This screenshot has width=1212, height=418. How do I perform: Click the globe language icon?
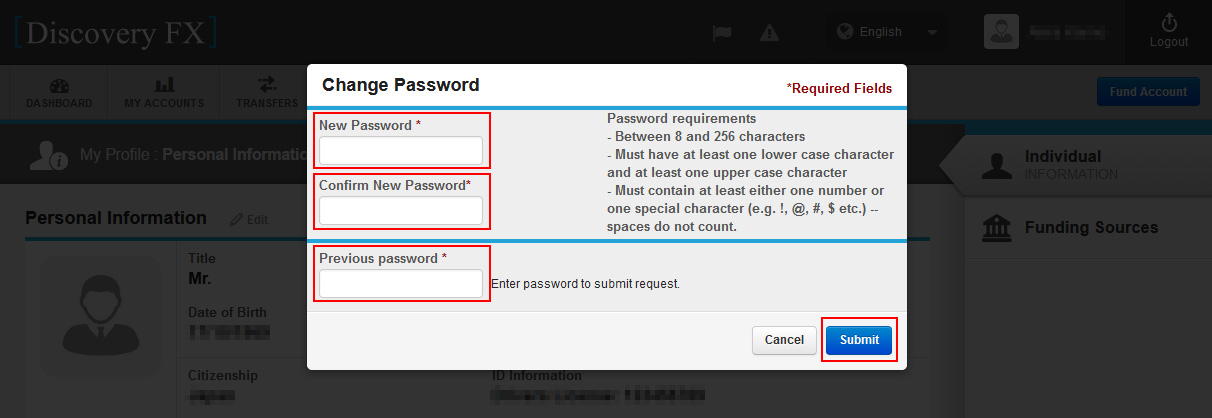click(845, 32)
